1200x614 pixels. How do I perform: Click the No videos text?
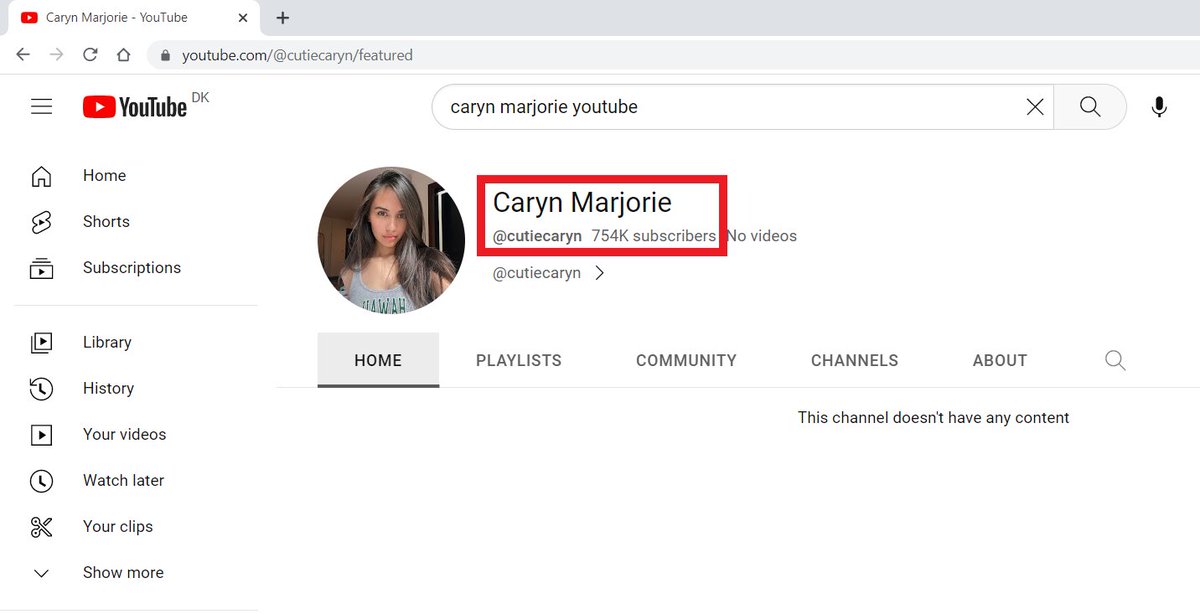pos(761,237)
